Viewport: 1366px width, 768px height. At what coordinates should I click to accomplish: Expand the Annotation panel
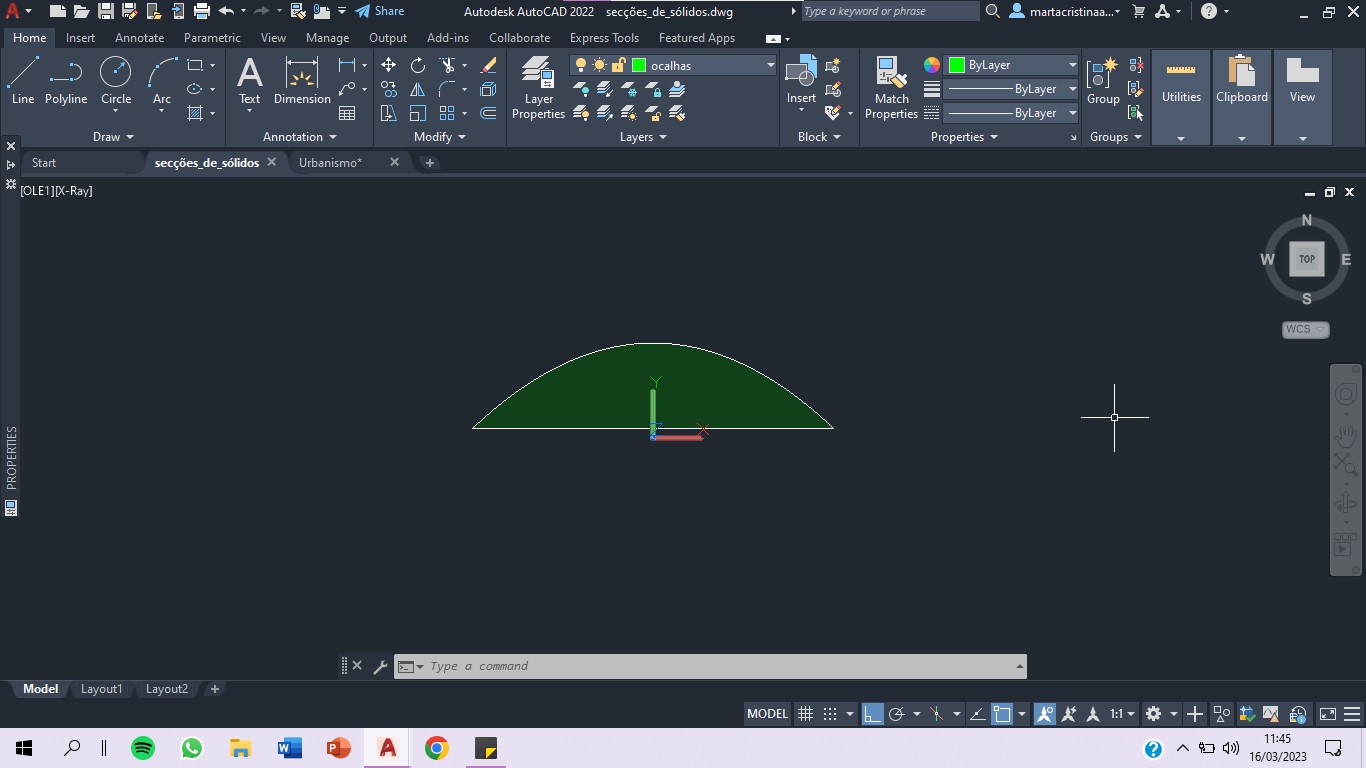pyautogui.click(x=300, y=137)
